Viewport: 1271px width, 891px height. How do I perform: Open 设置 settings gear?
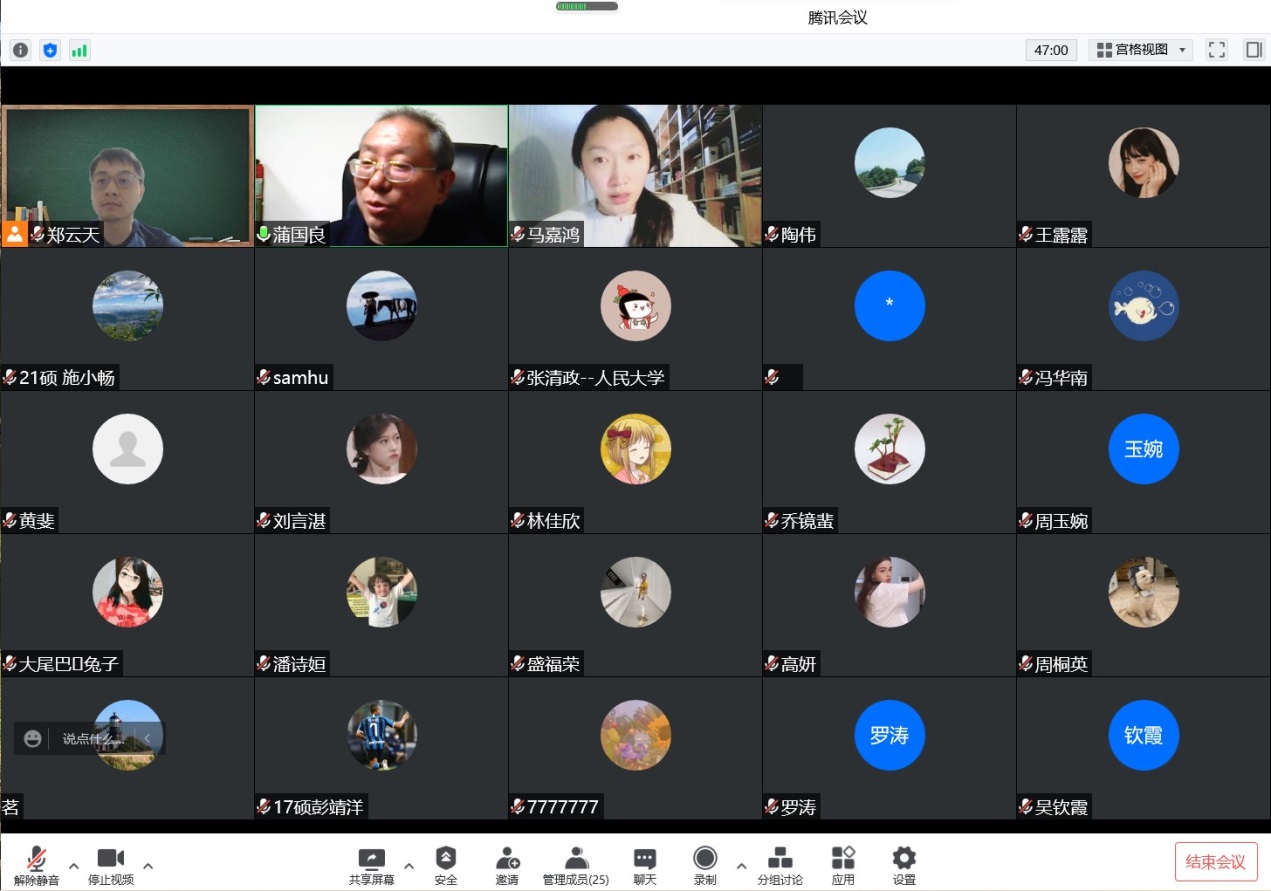(x=904, y=865)
